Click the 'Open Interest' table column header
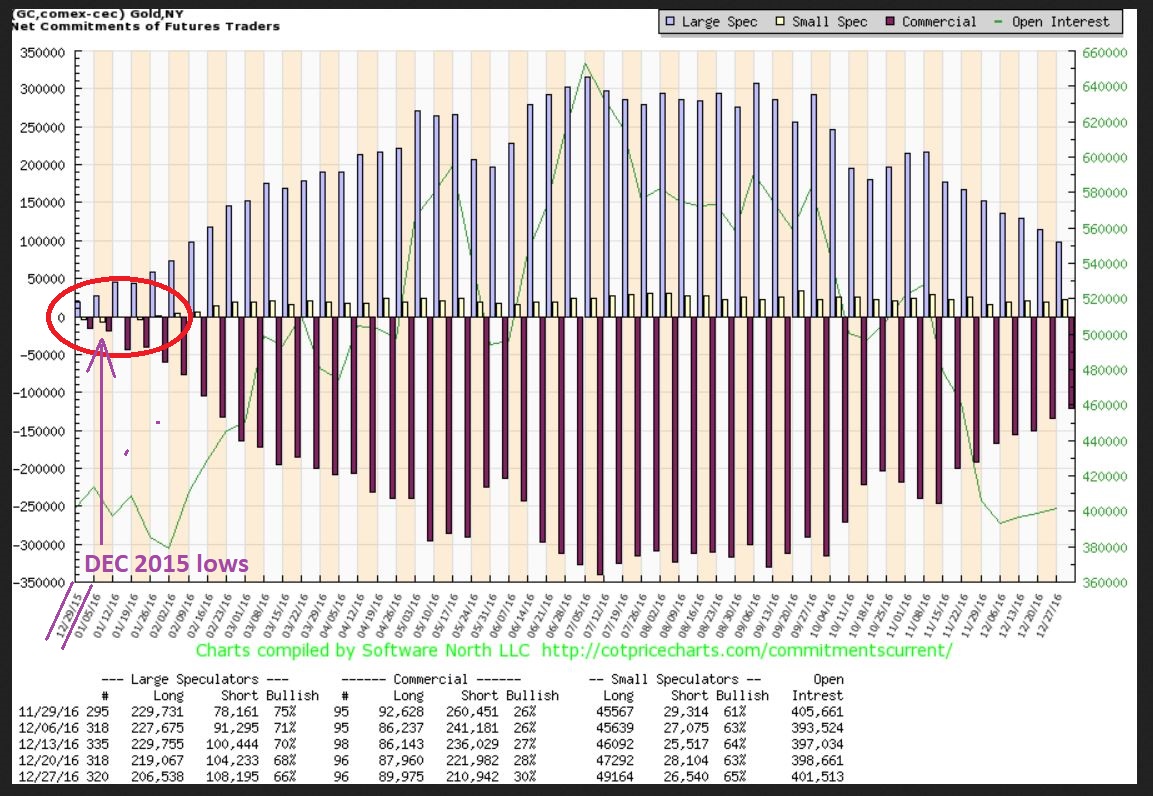The image size is (1153, 796). coord(817,687)
